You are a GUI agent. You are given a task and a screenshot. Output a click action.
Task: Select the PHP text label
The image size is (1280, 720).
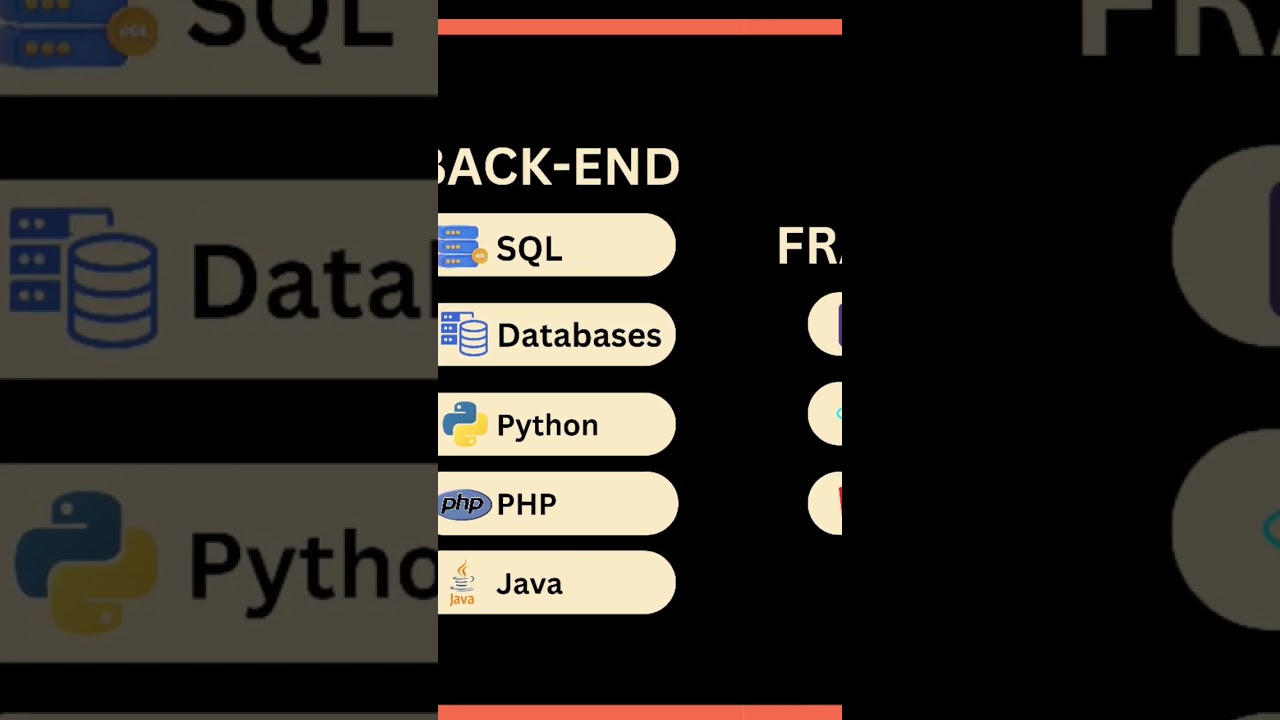click(x=526, y=504)
